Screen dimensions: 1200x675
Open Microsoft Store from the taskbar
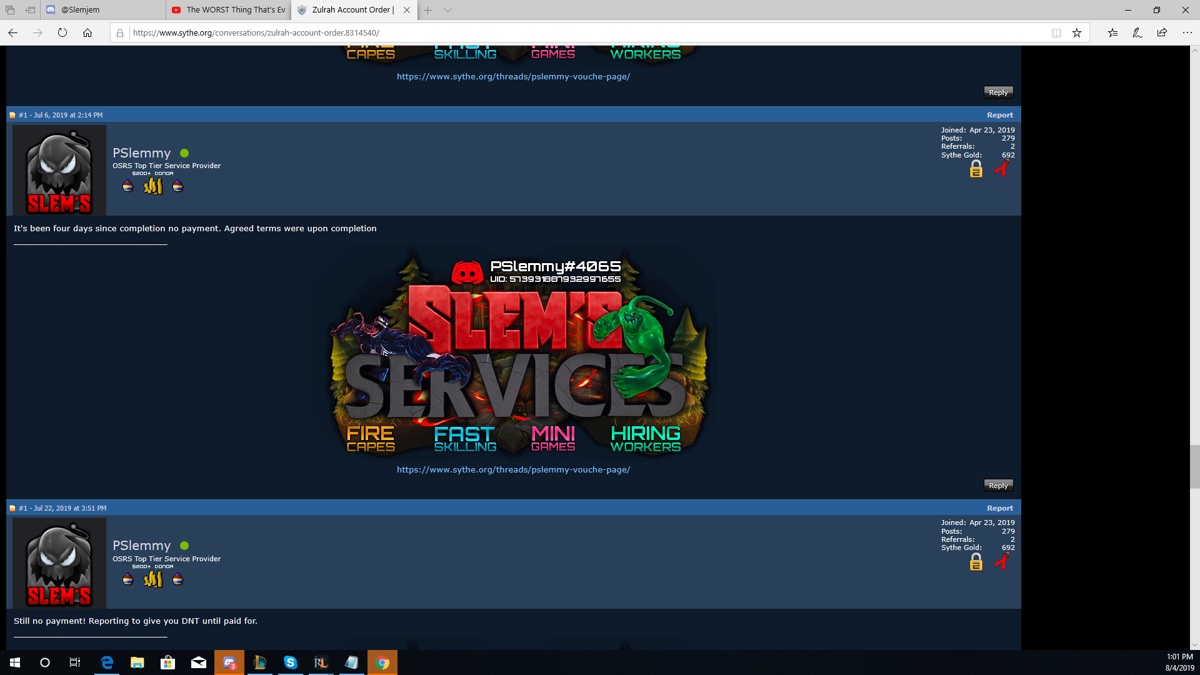tap(168, 662)
